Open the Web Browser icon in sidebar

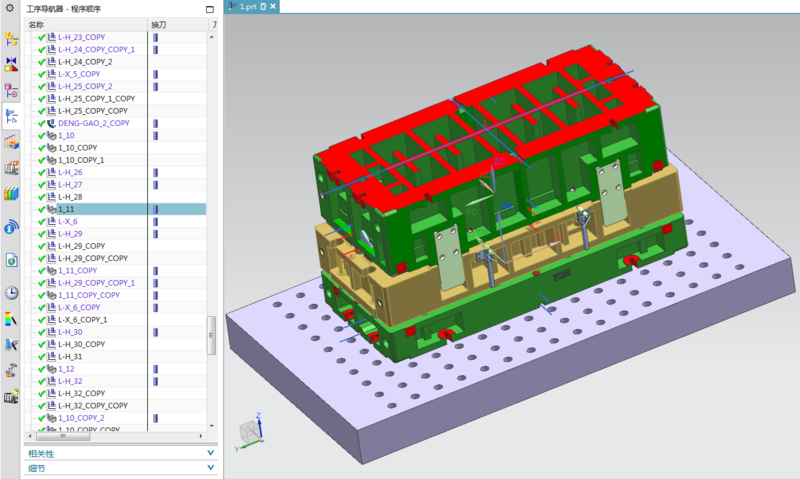click(x=12, y=260)
